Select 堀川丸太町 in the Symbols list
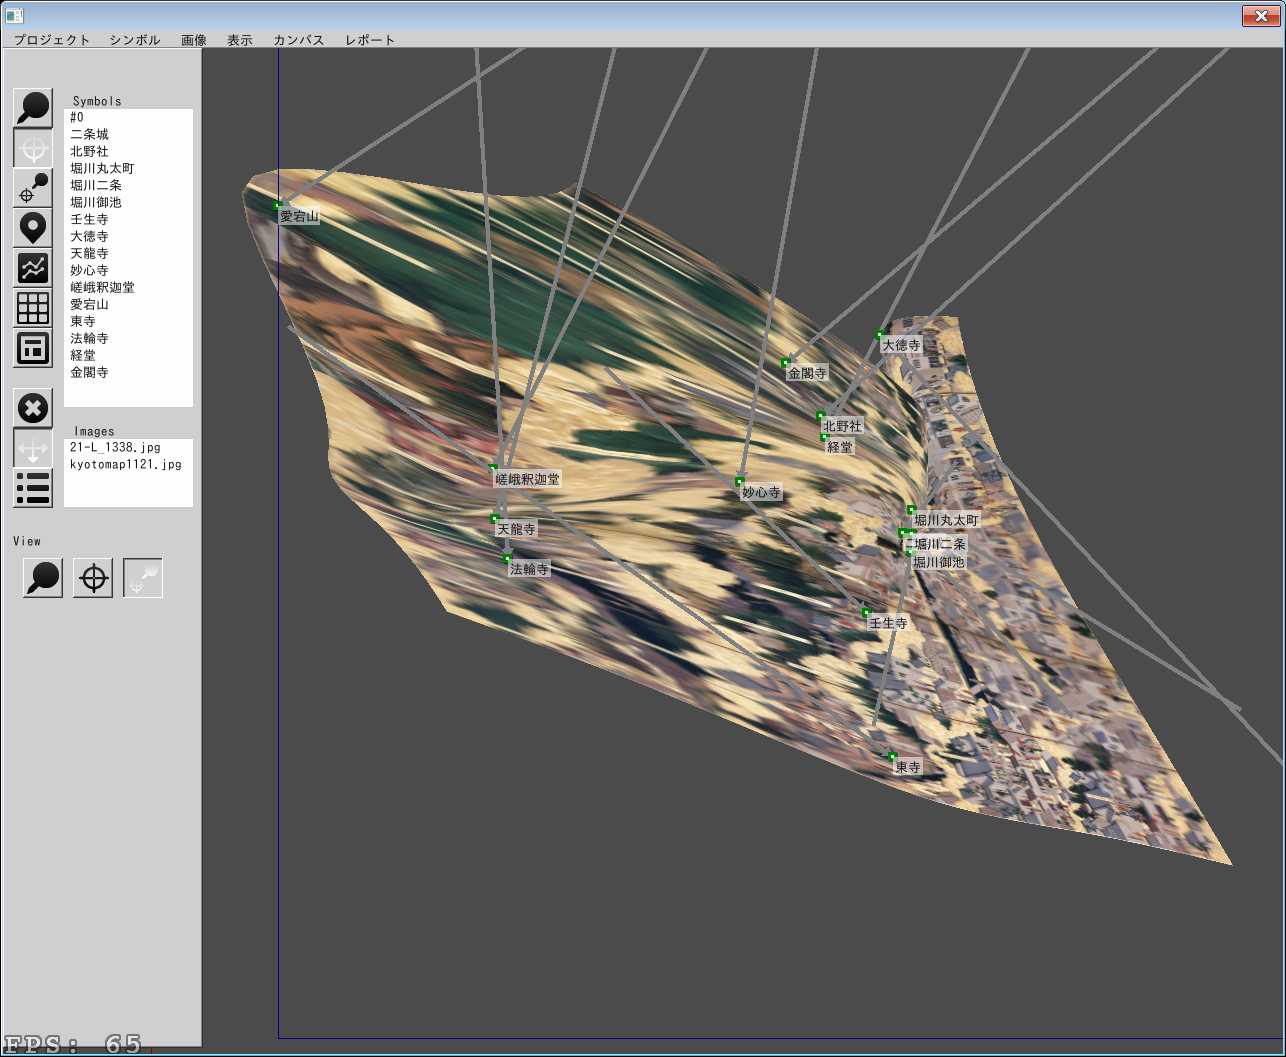 (x=128, y=168)
